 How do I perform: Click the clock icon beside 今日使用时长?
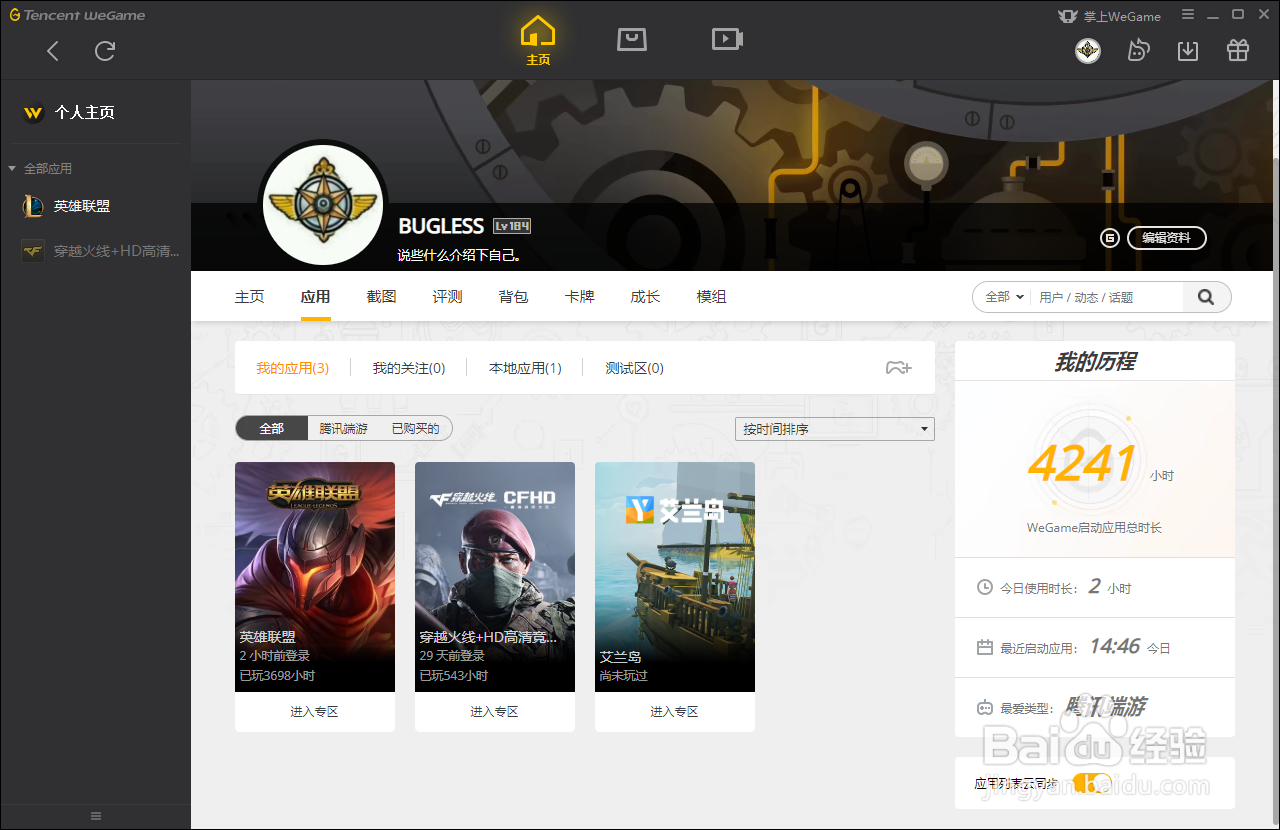click(x=985, y=588)
